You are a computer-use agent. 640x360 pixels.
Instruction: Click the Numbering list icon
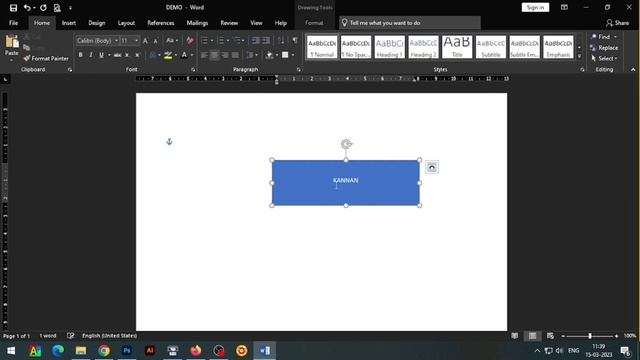pos(221,40)
